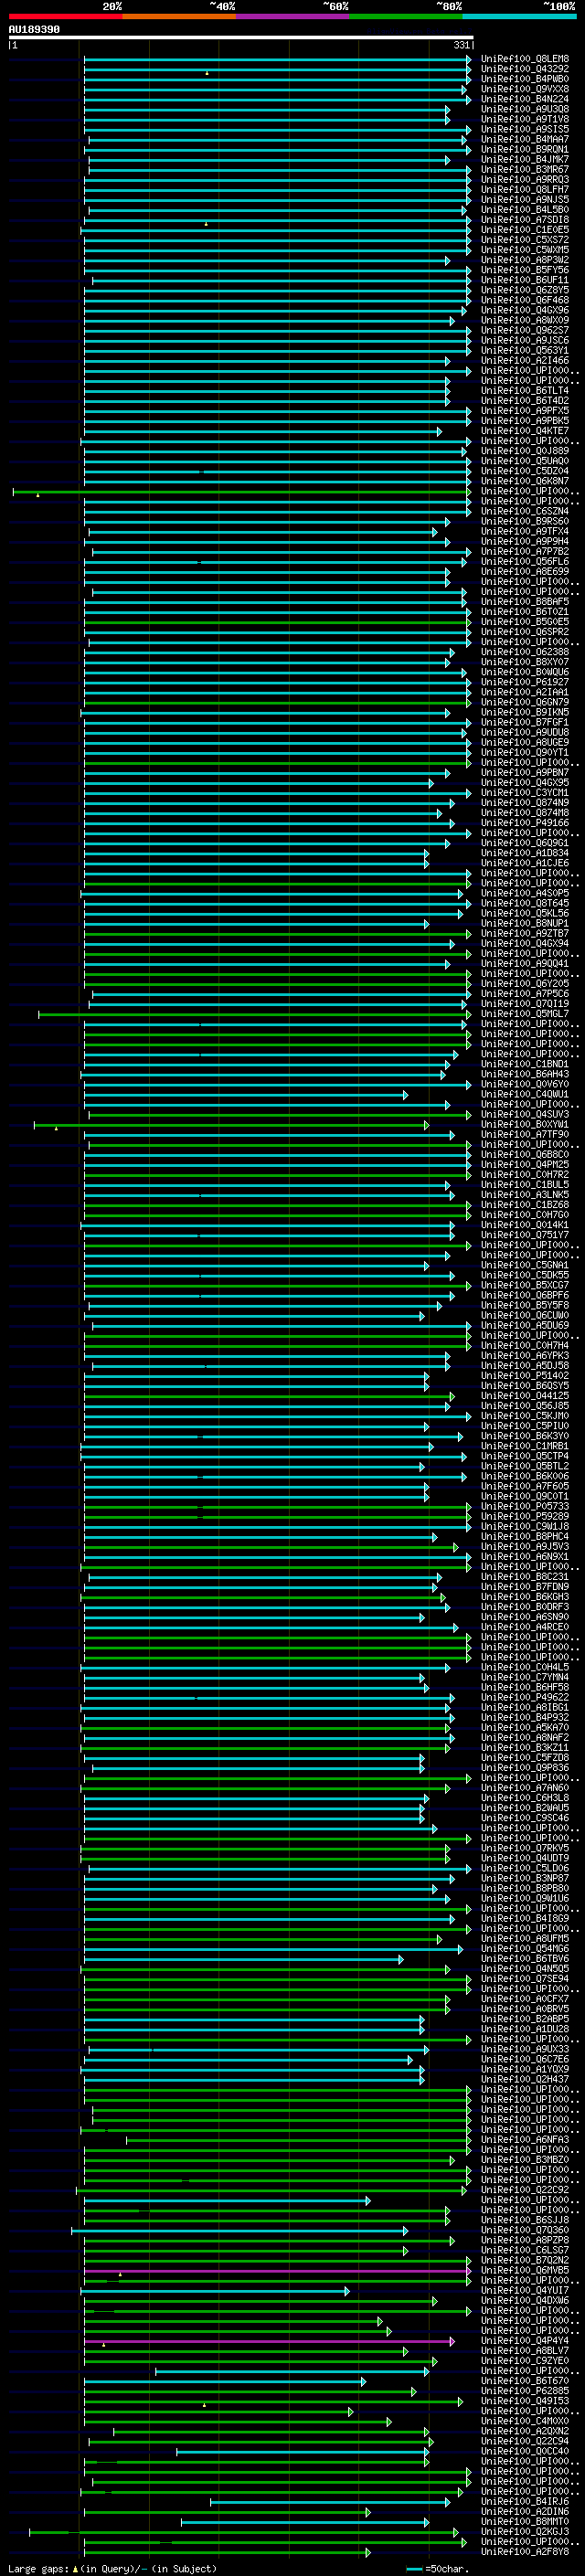Image resolution: width=585 pixels, height=2576 pixels.
Task: Select the UniRef100_B8PHC4 label
Action: pos(525,1536)
